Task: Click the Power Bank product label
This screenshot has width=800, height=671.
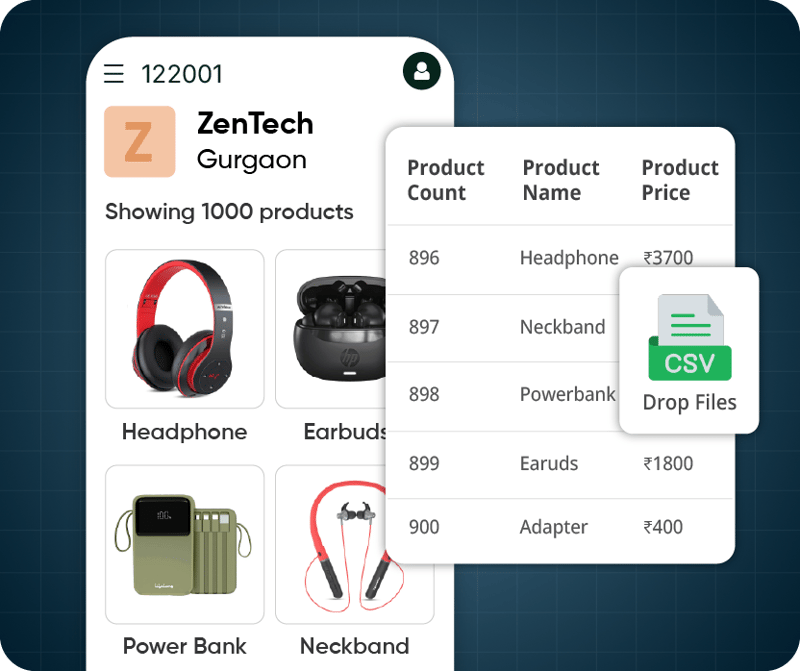Action: [185, 647]
